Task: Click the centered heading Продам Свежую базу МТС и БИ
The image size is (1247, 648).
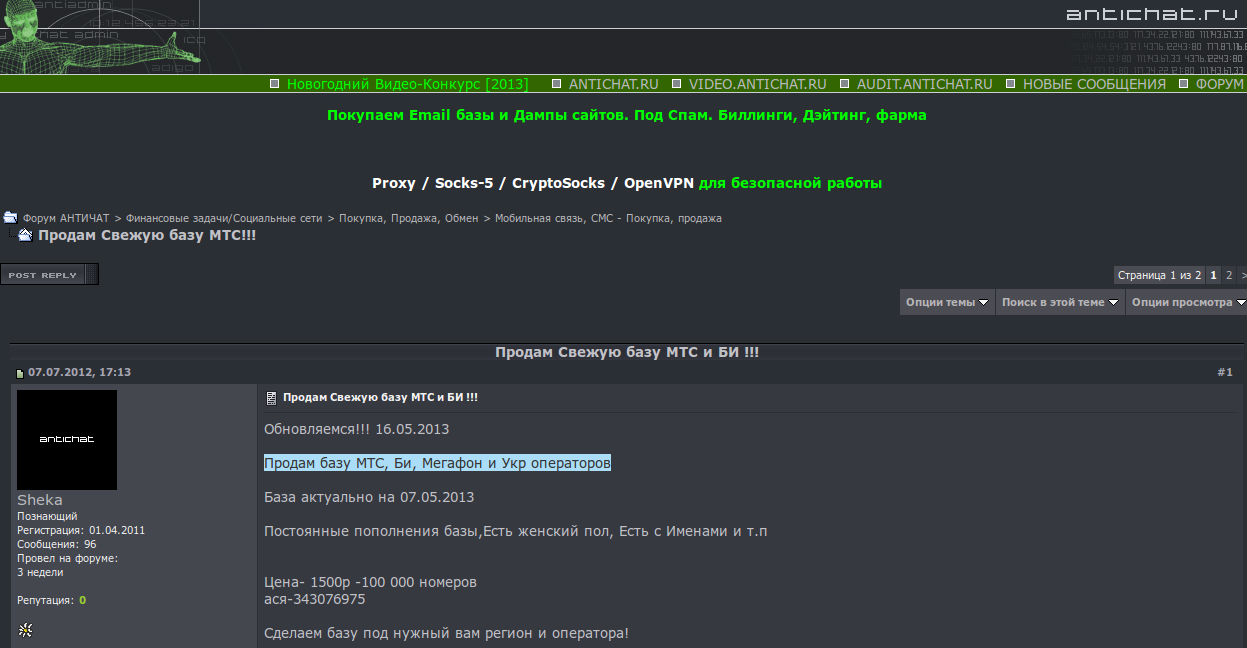Action: [627, 353]
